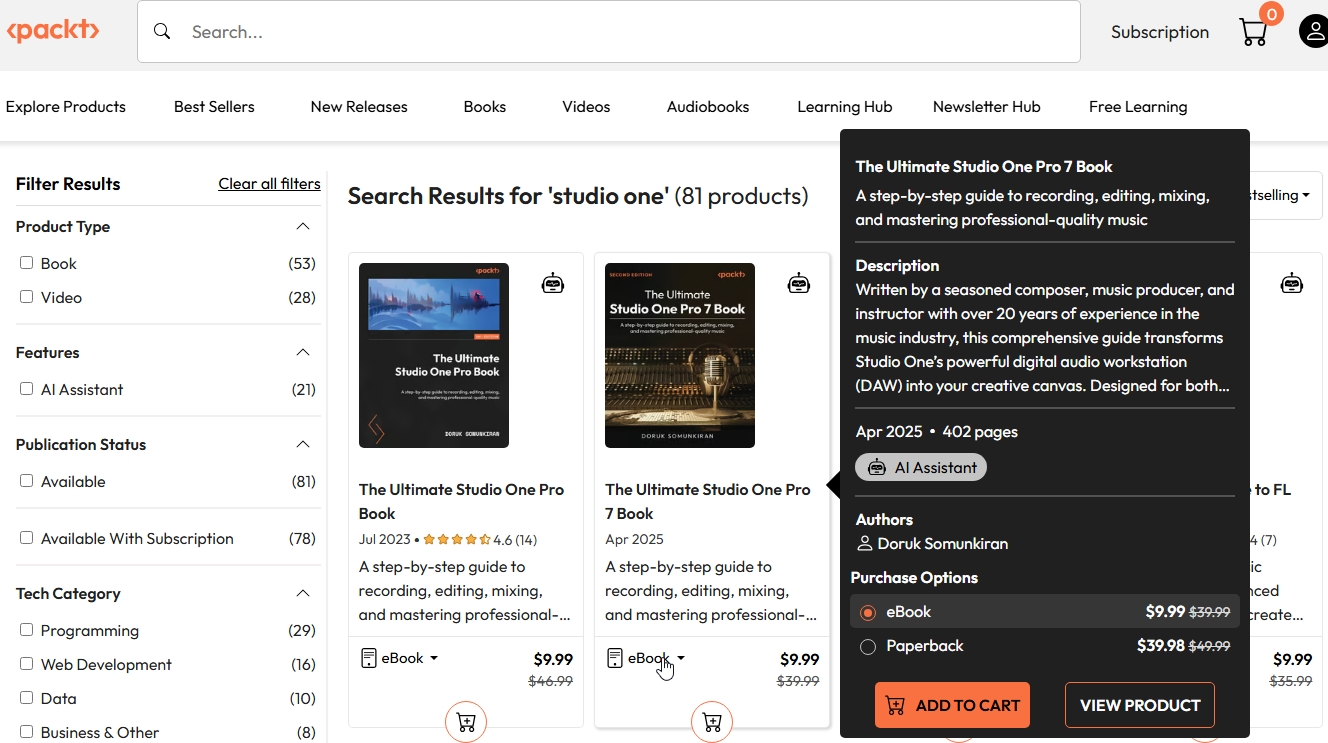Open the Videos menu item
The height and width of the screenshot is (743, 1328).
pyautogui.click(x=586, y=107)
